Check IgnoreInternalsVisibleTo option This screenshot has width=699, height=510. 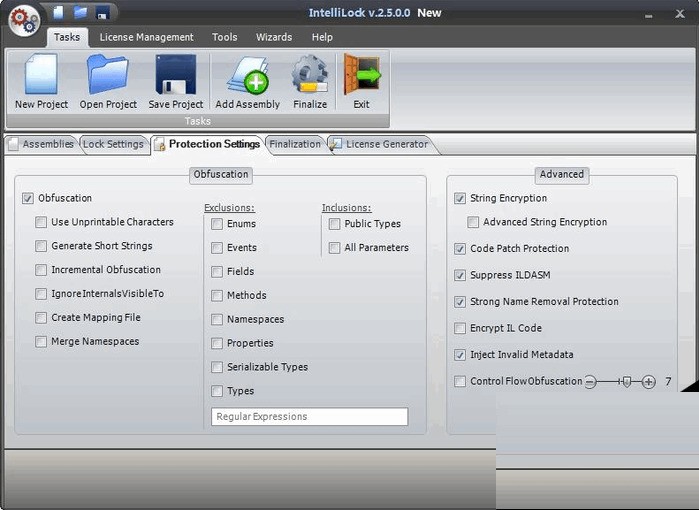41,294
